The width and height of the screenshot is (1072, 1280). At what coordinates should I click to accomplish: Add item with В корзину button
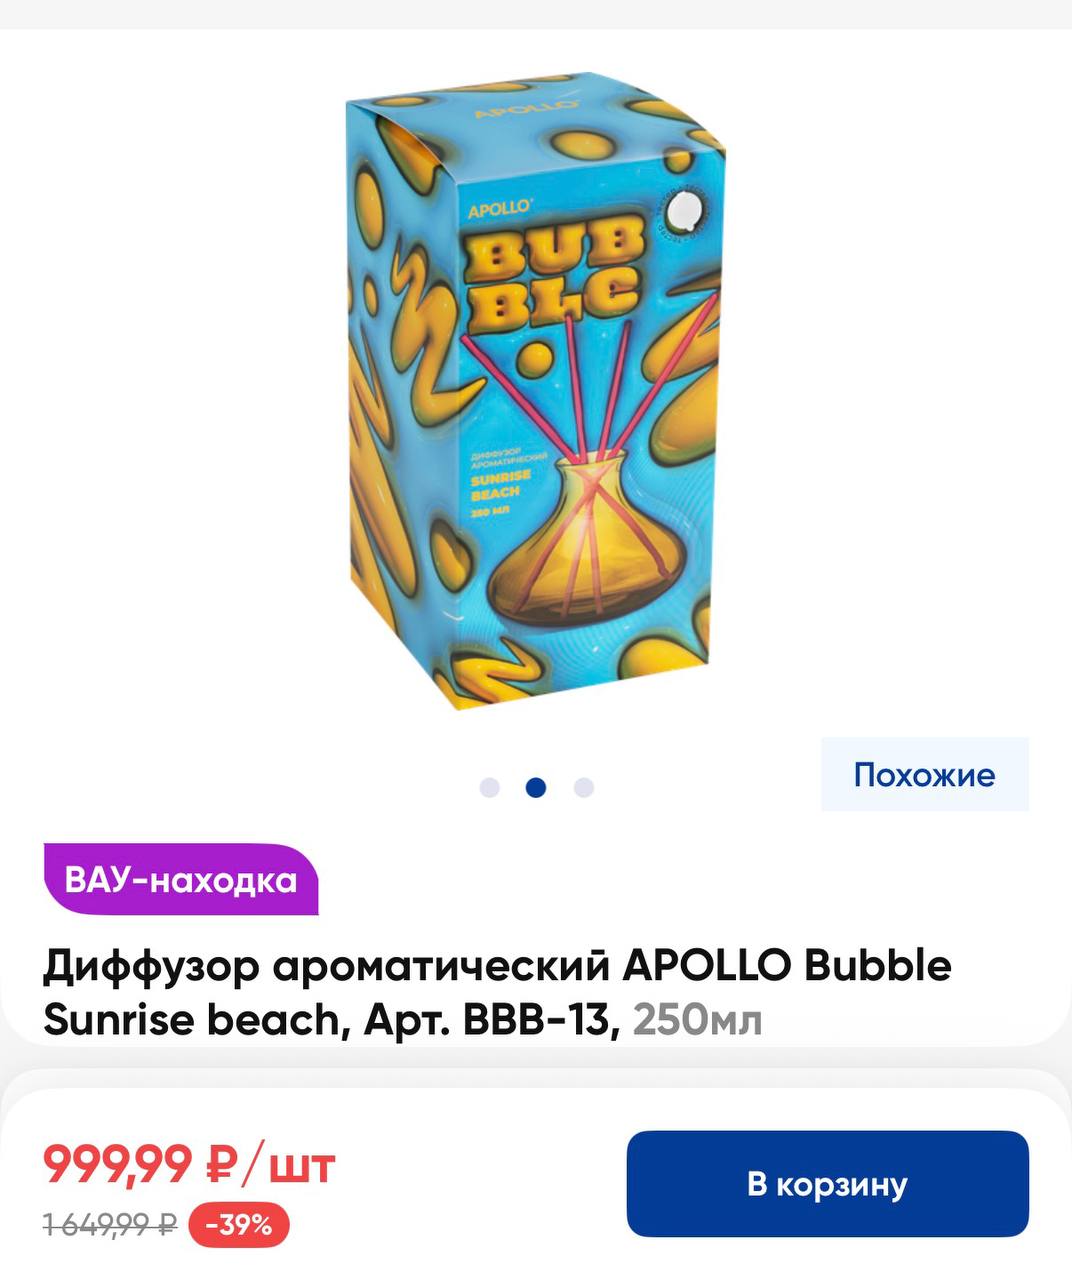(x=827, y=1183)
